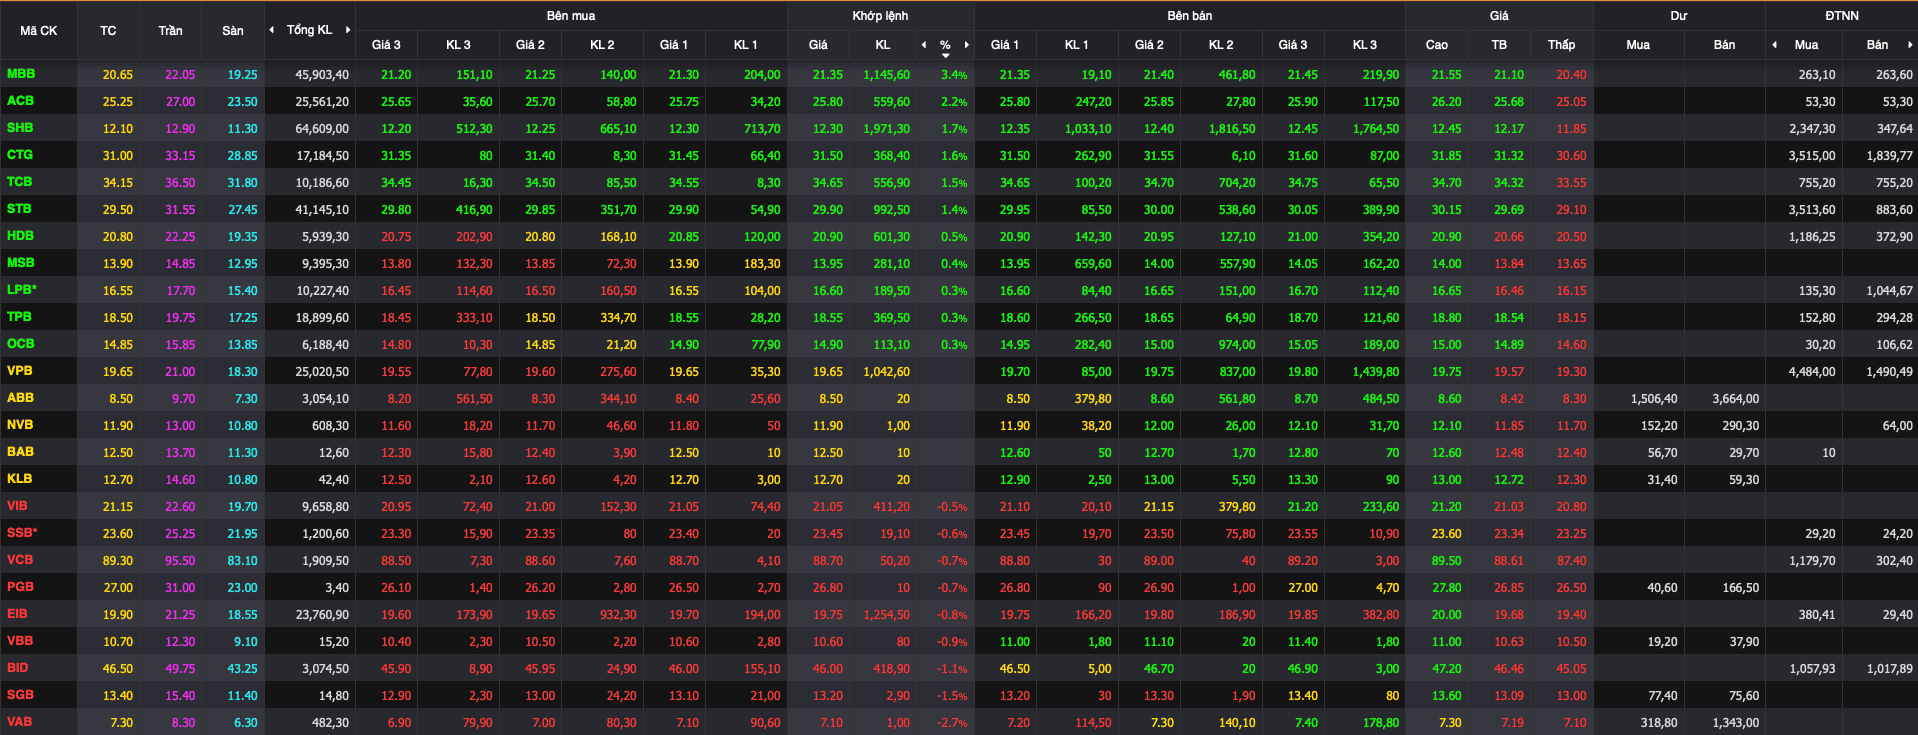
Task: Click the left arrow beside ĐTNN Mua
Action: [x=1774, y=45]
